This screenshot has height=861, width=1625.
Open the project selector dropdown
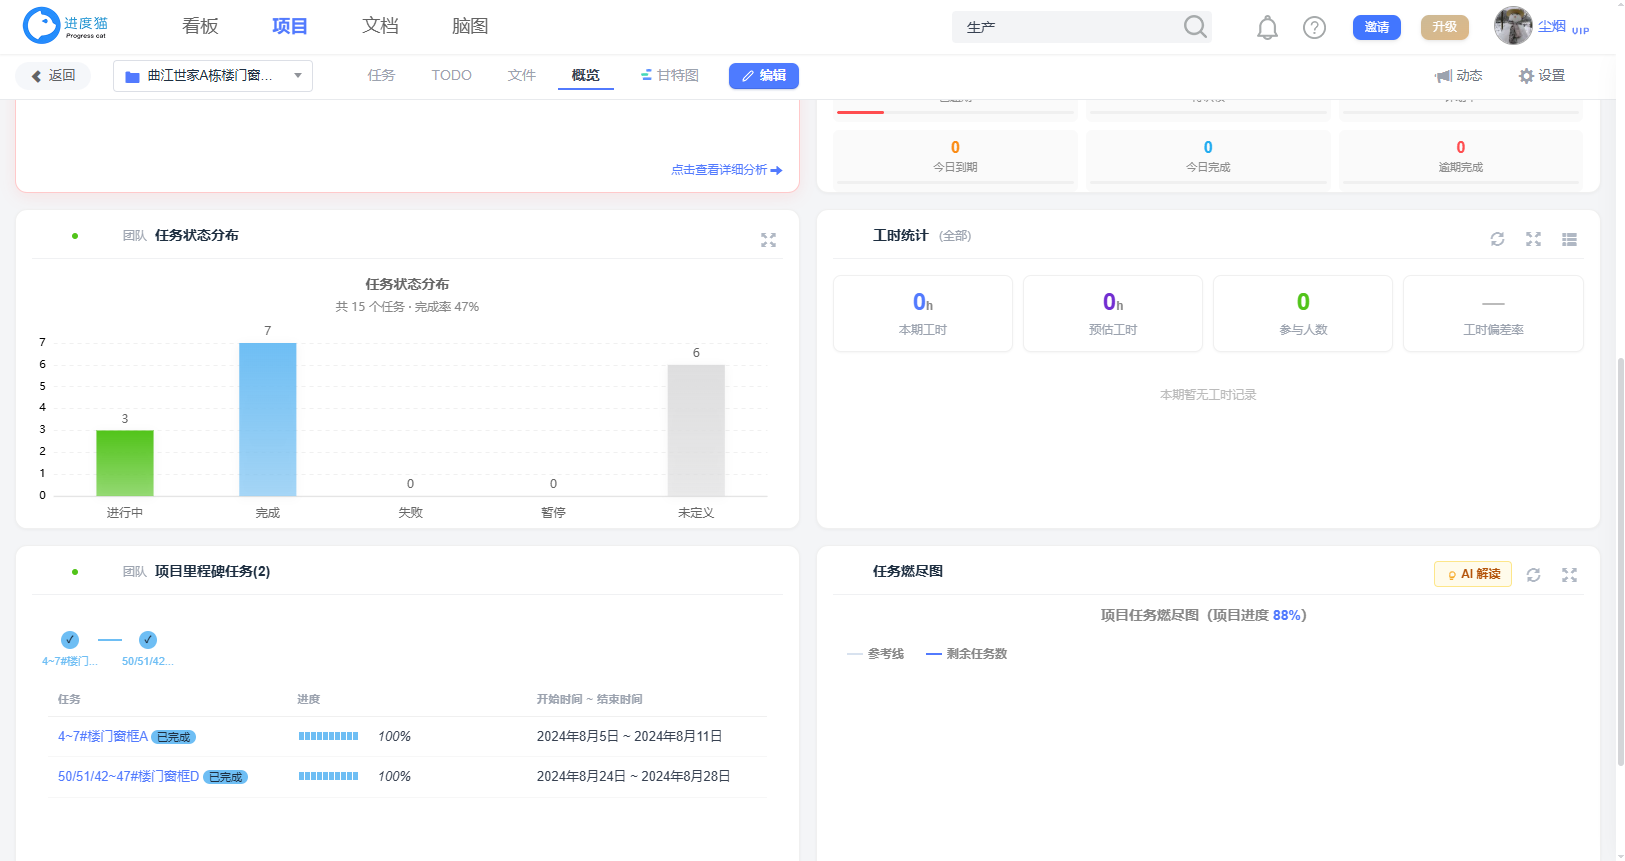tap(213, 76)
